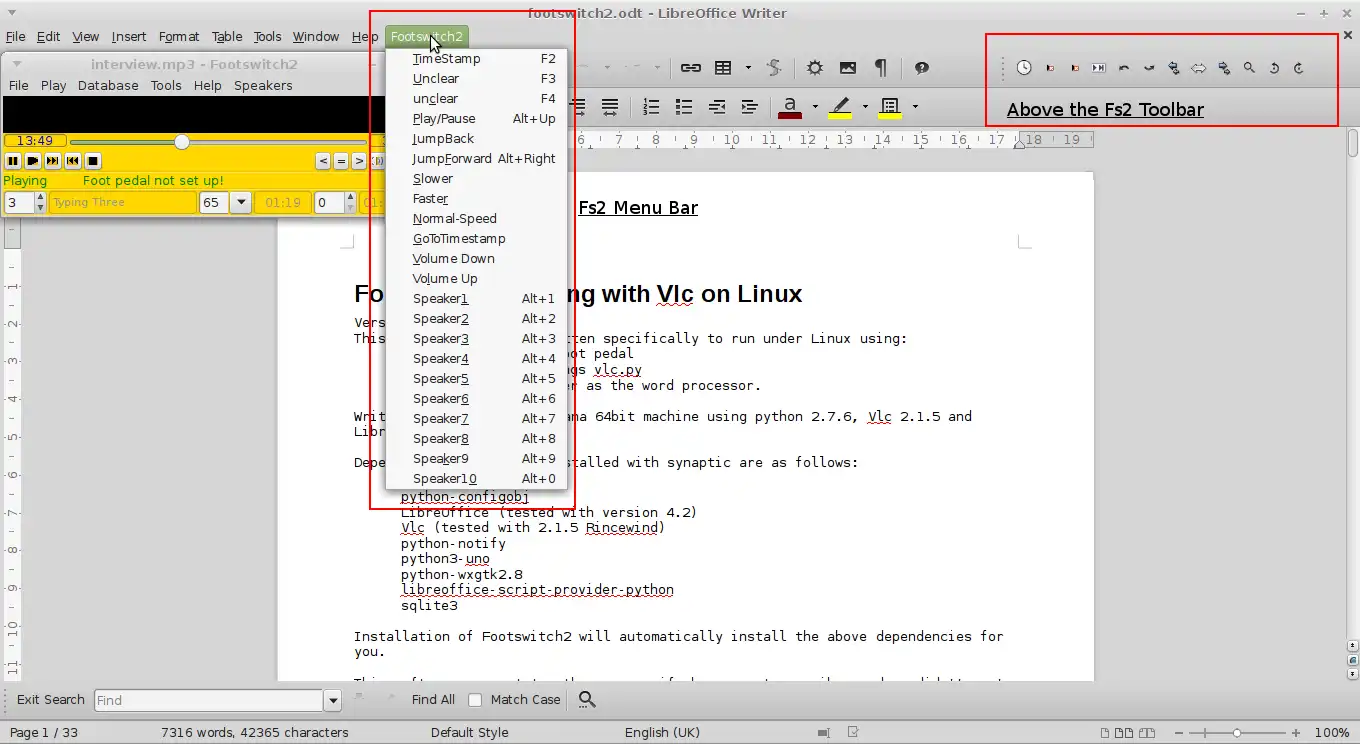Click the Insert Table grid icon

pyautogui.click(x=723, y=68)
